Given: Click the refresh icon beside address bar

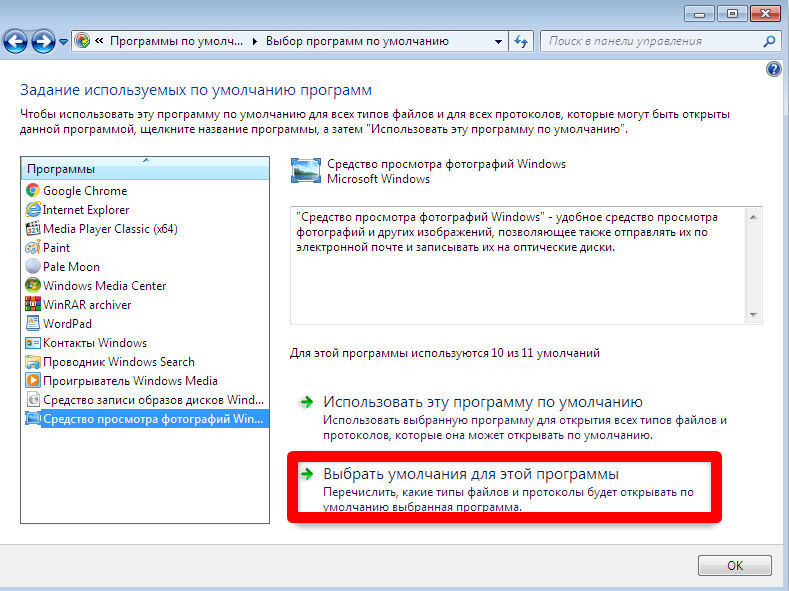Looking at the screenshot, I should coord(521,41).
